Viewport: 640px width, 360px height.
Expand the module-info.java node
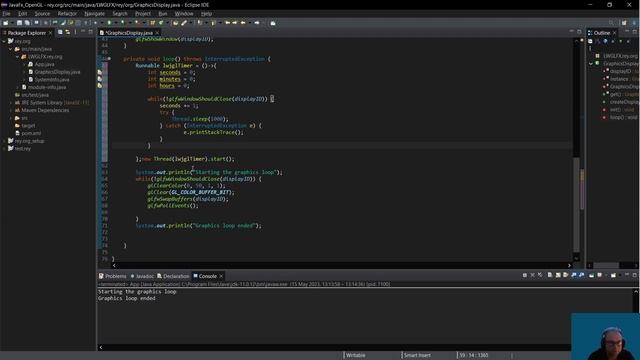point(18,87)
